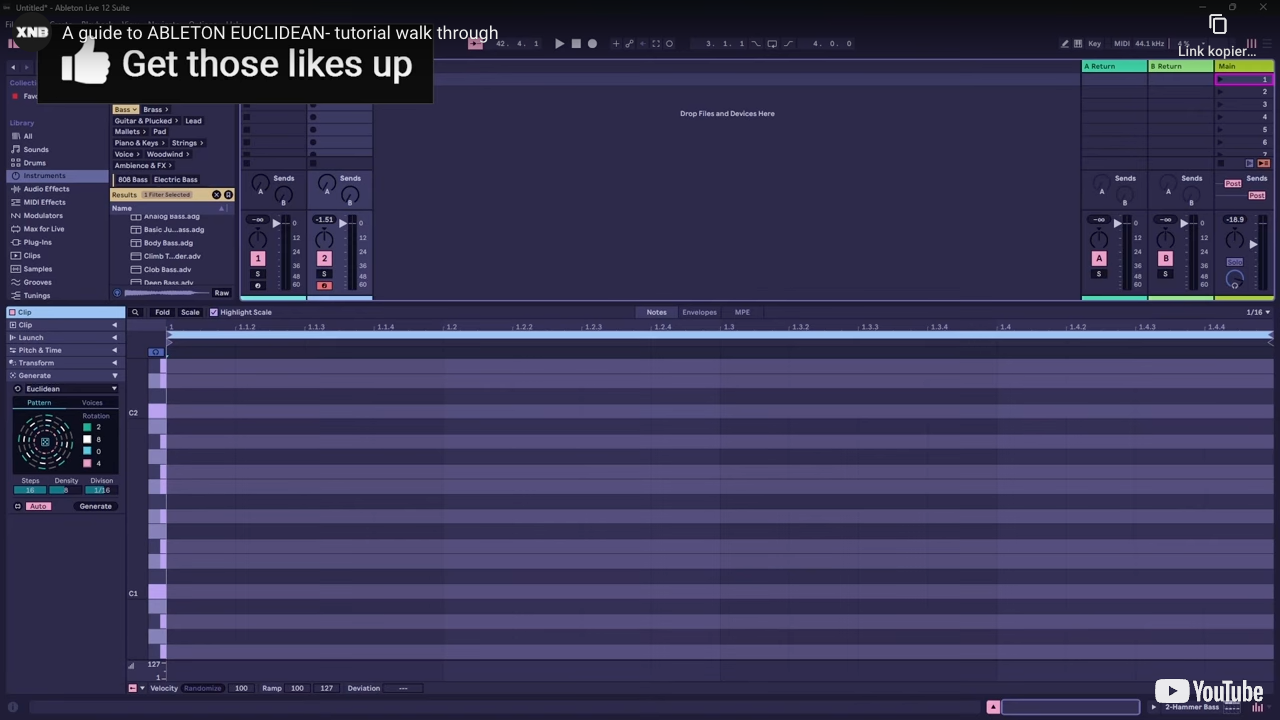Open the Samples library category
Image resolution: width=1280 pixels, height=720 pixels.
click(x=38, y=269)
